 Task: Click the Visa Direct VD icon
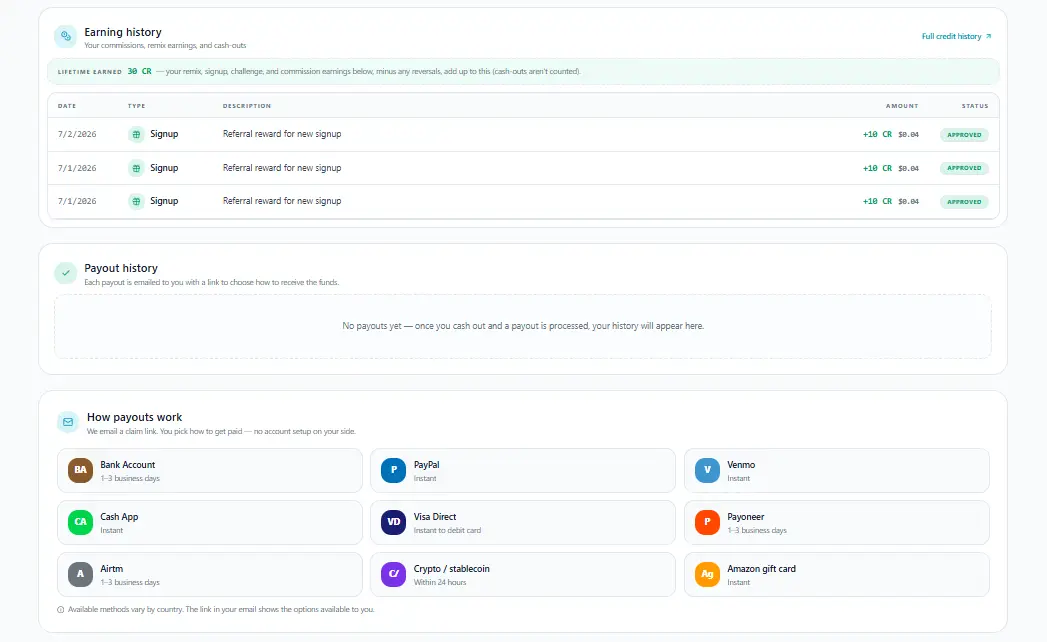393,522
